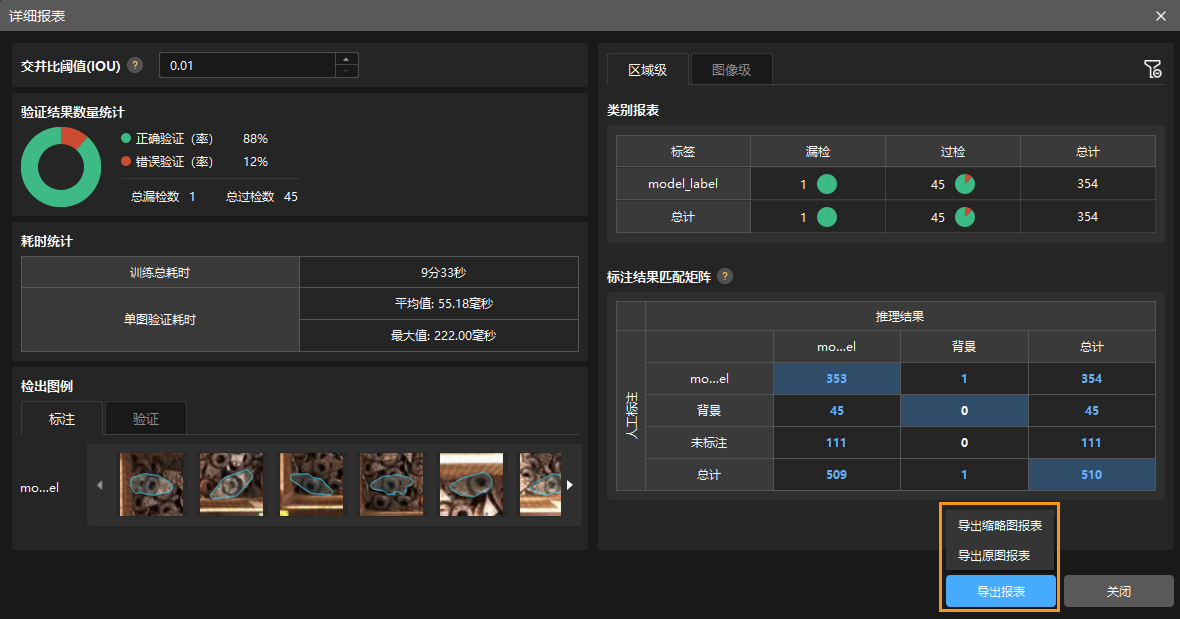Click the 353 cell in matching matrix
The height and width of the screenshot is (619, 1180).
836,379
